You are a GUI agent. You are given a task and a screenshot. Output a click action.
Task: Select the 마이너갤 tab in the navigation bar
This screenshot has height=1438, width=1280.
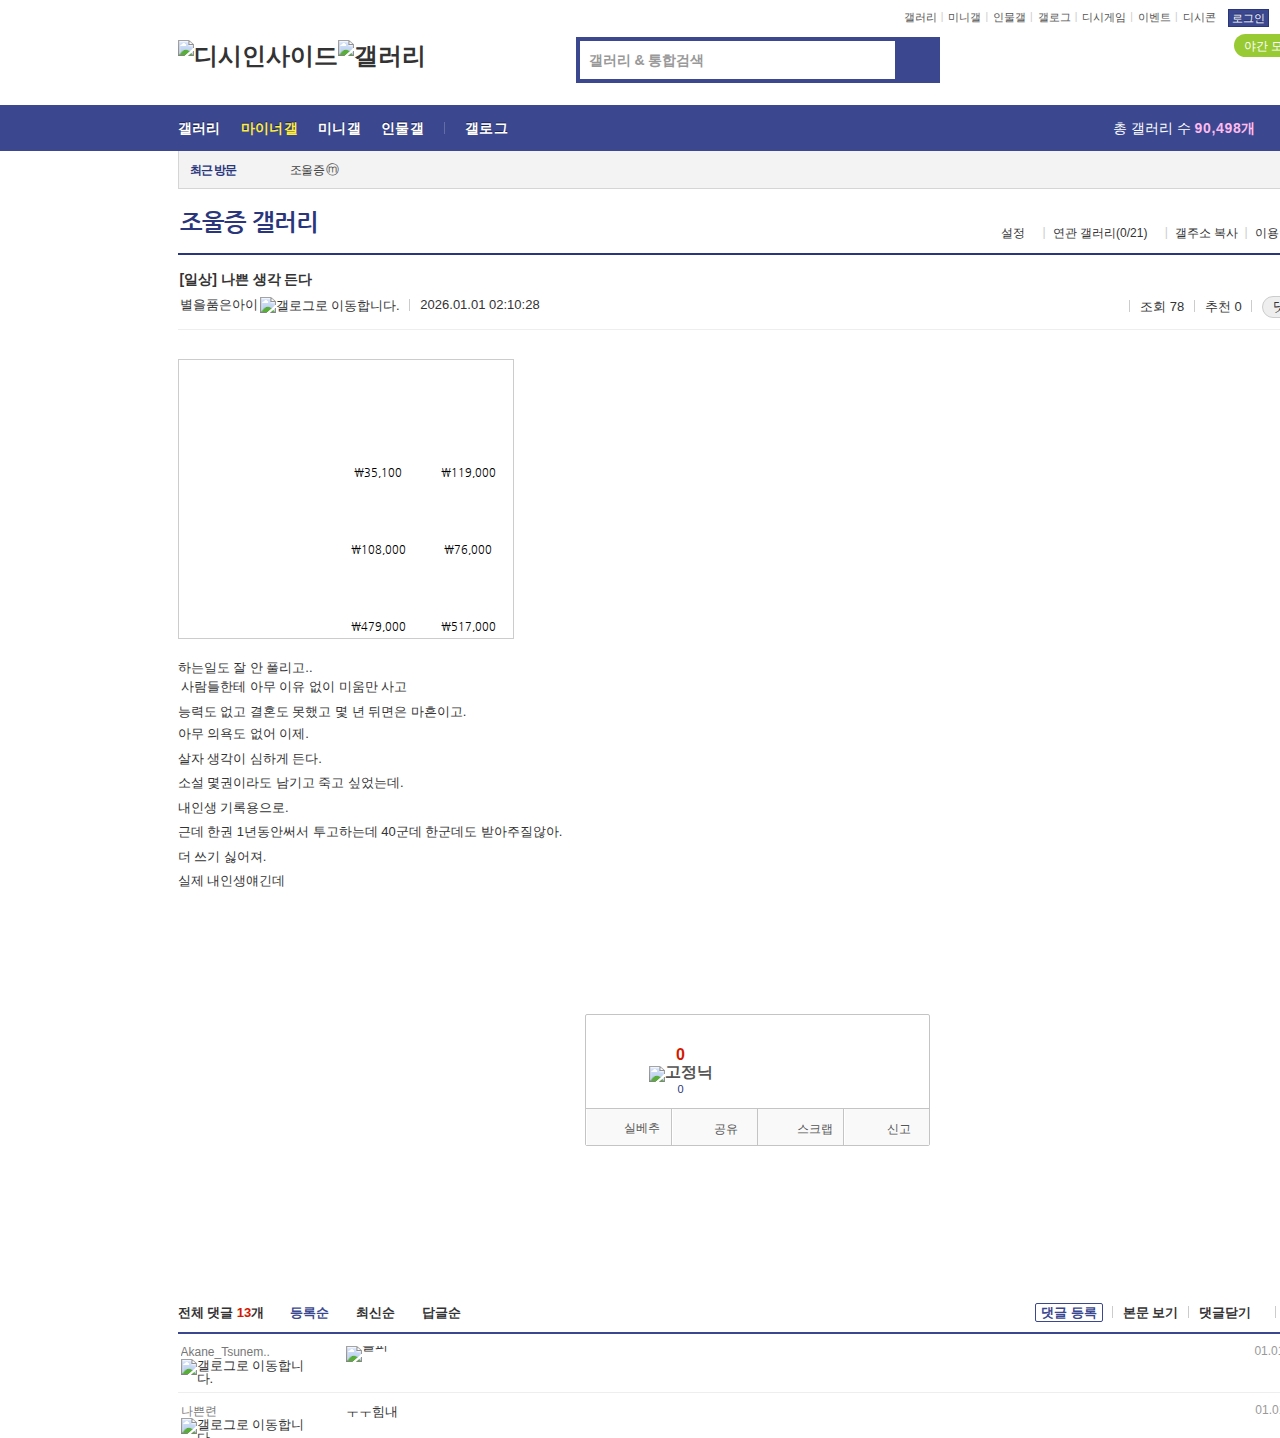point(269,129)
